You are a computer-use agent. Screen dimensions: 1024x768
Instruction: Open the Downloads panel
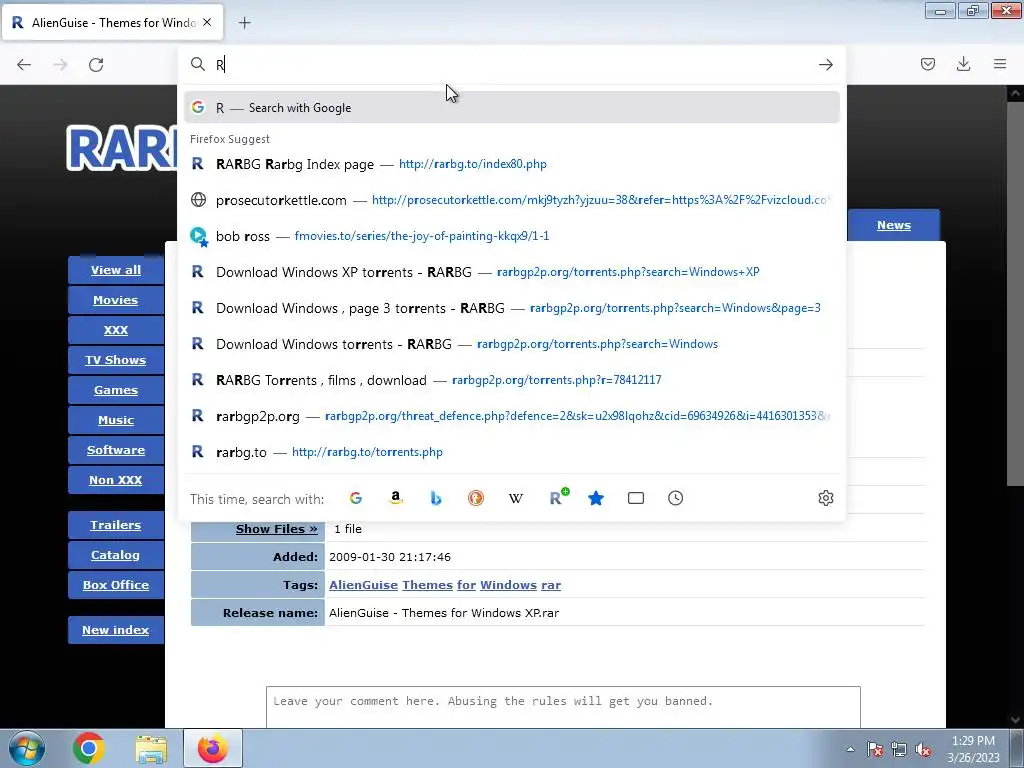pos(963,64)
